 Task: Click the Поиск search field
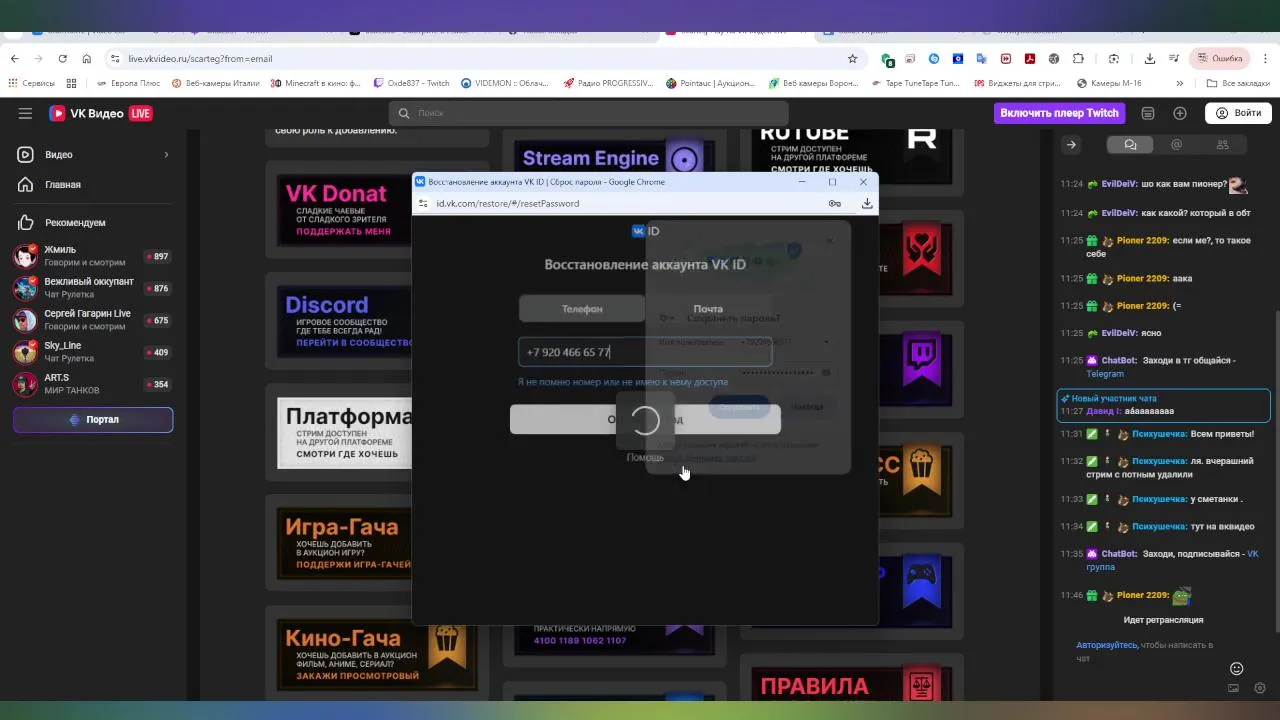coord(588,113)
